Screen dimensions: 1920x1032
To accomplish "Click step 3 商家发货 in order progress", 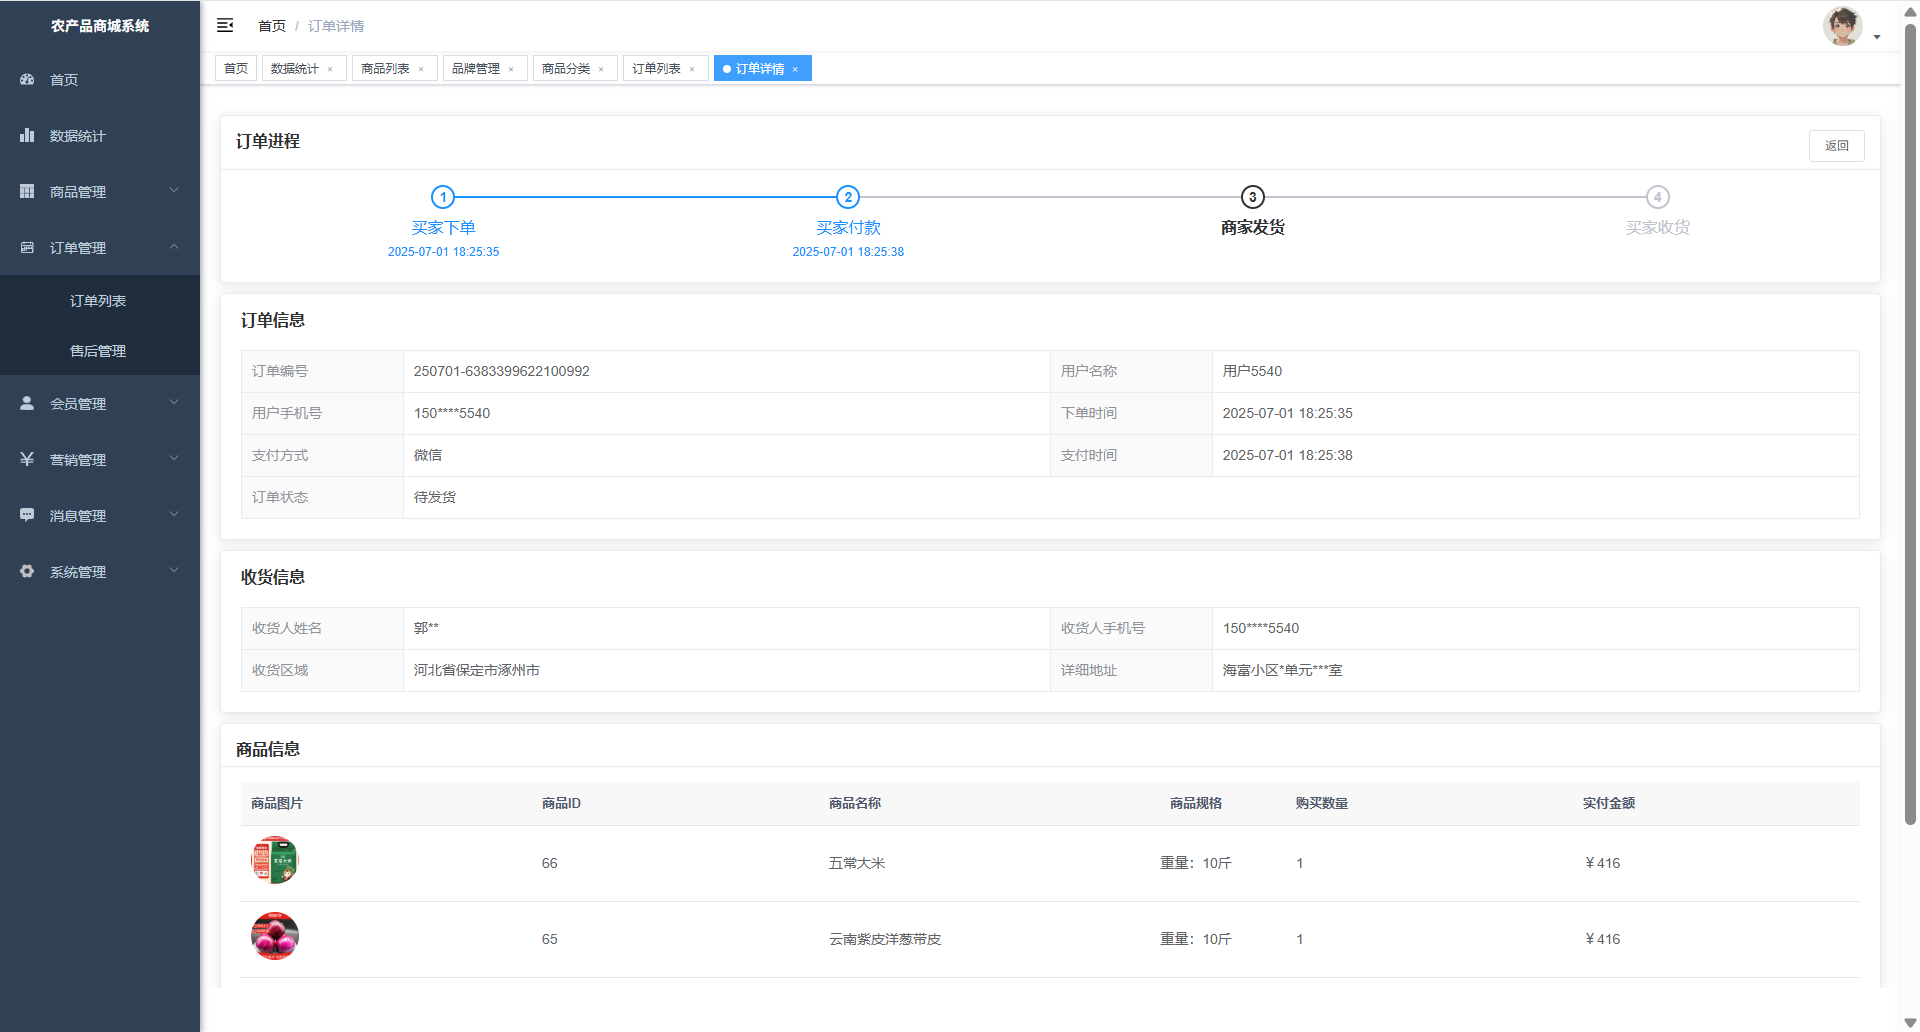I will click(1252, 198).
